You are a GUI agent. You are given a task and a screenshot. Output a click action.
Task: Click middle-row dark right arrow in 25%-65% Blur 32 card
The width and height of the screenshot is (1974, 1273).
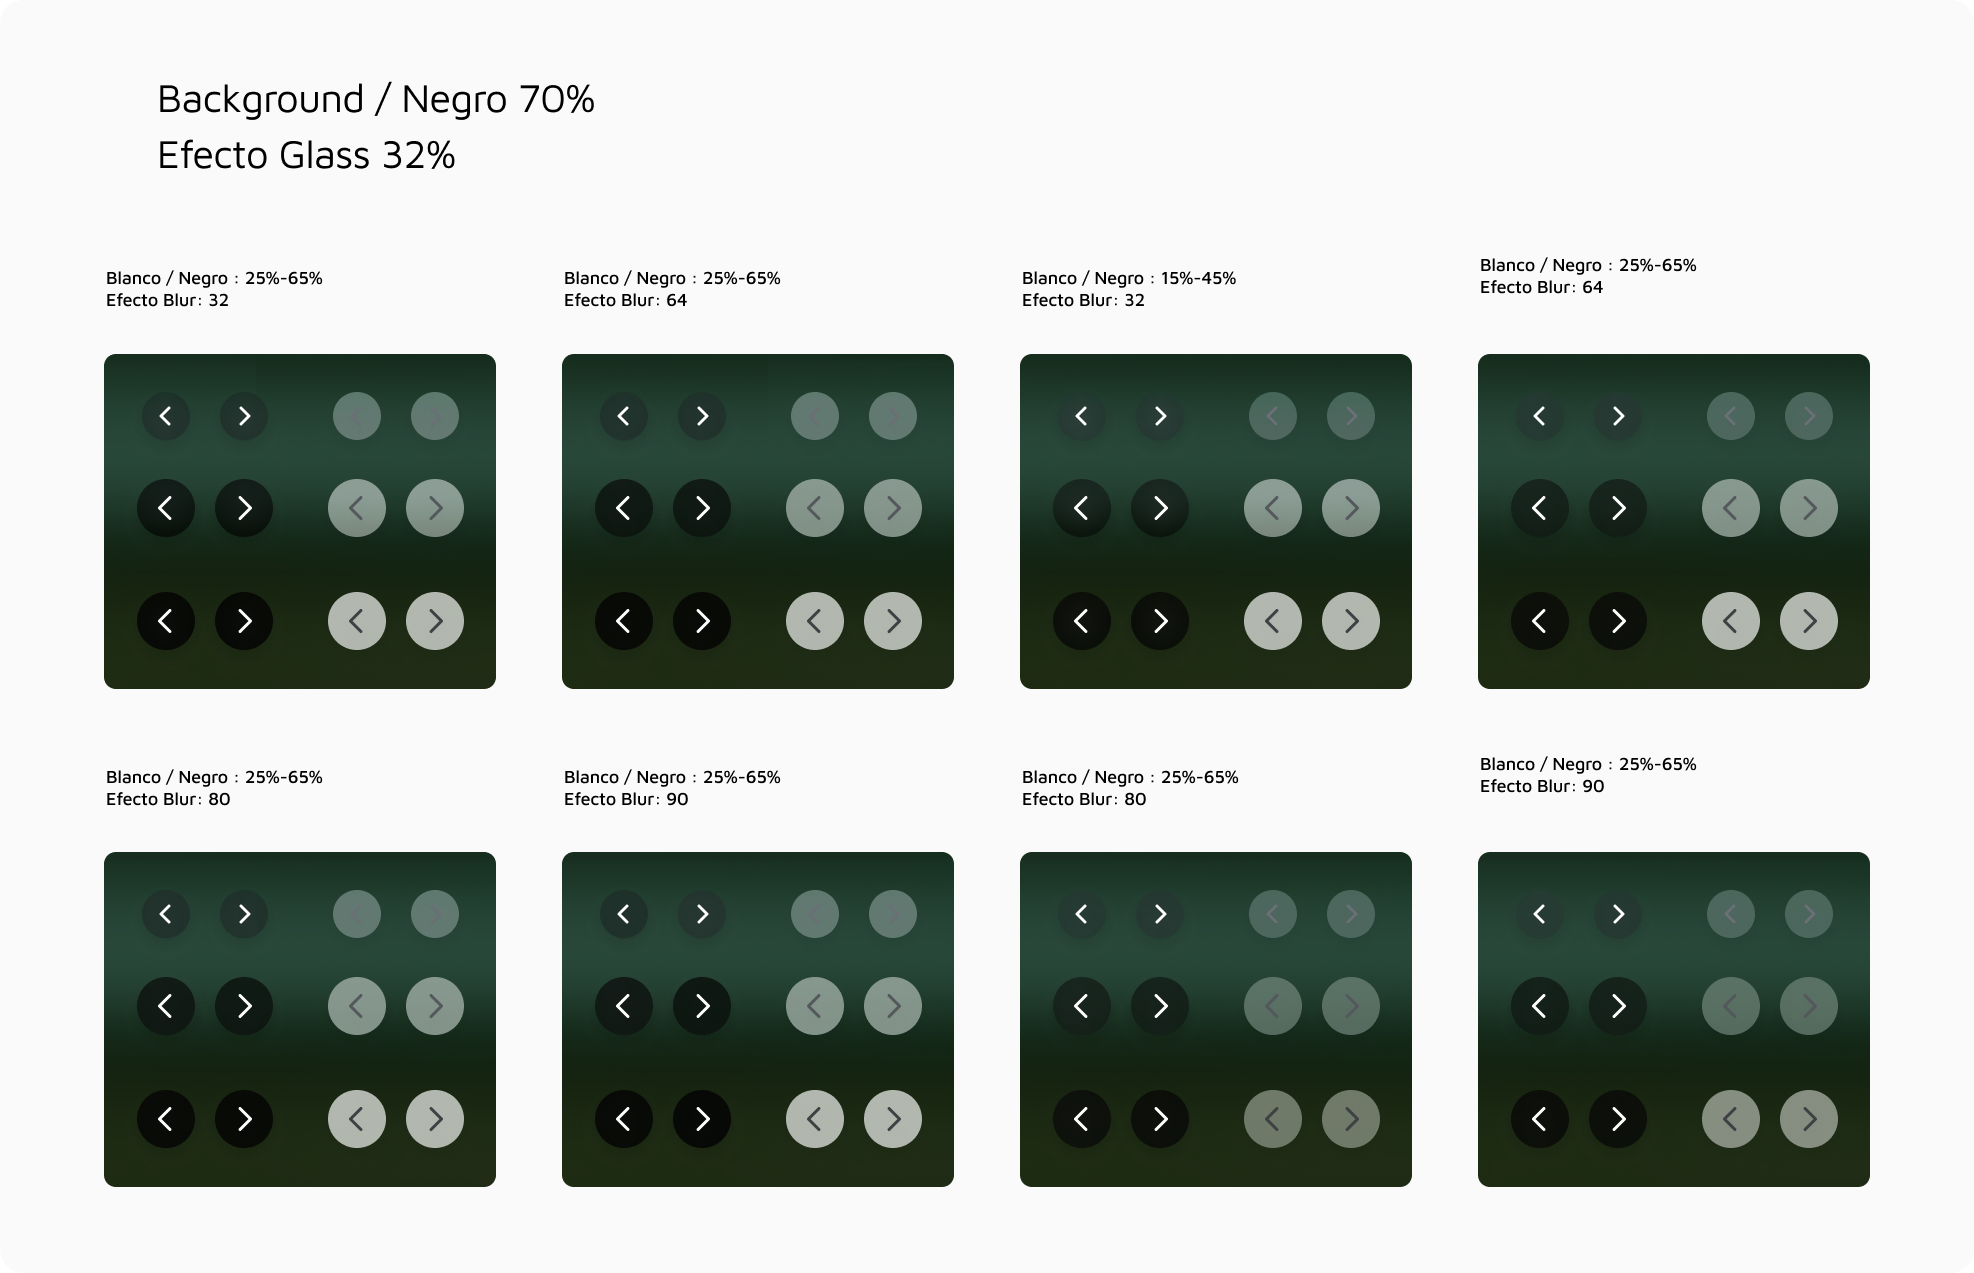point(244,508)
